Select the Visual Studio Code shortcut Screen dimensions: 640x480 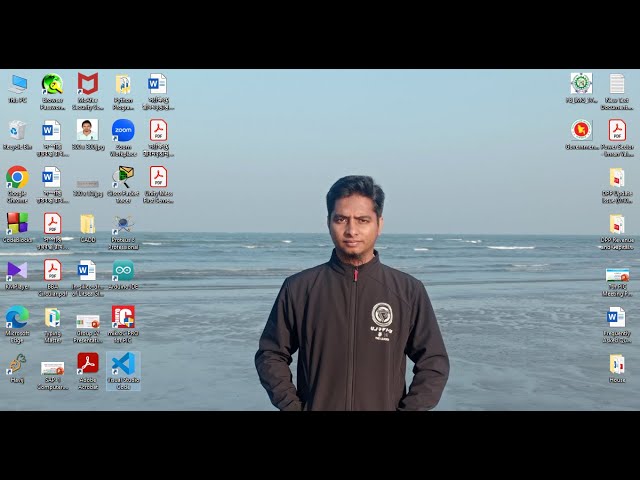tap(123, 364)
